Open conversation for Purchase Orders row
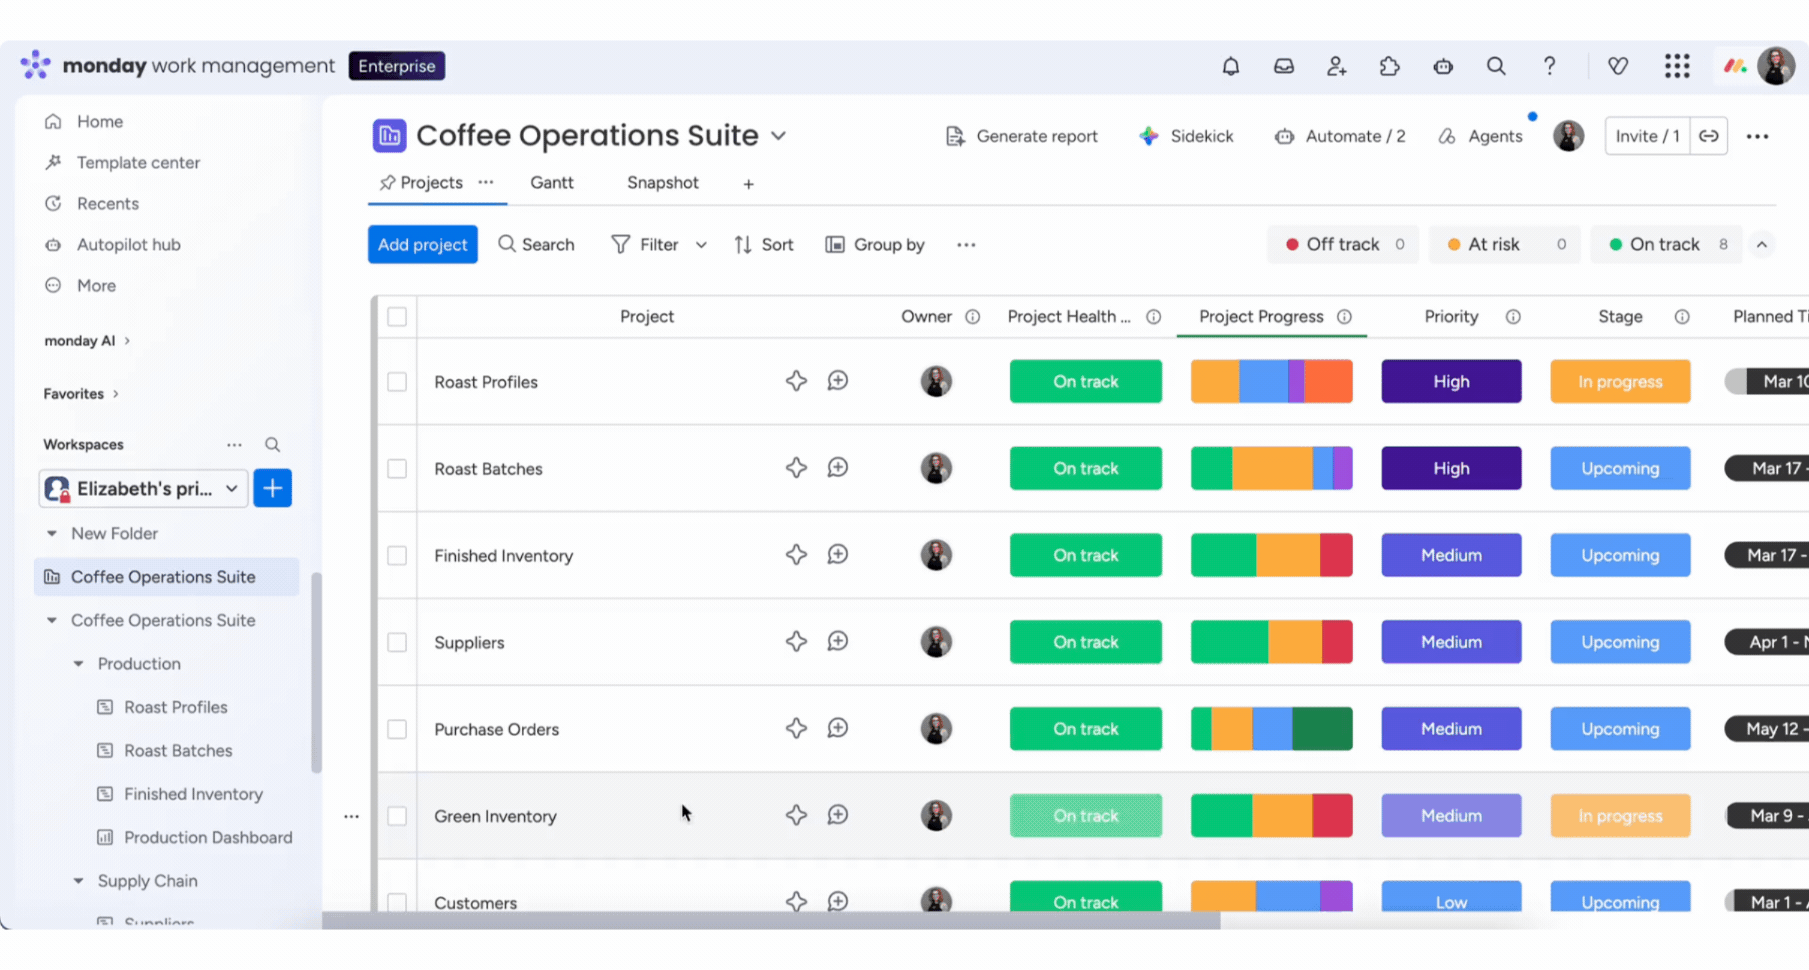Image resolution: width=1809 pixels, height=970 pixels. pyautogui.click(x=838, y=729)
